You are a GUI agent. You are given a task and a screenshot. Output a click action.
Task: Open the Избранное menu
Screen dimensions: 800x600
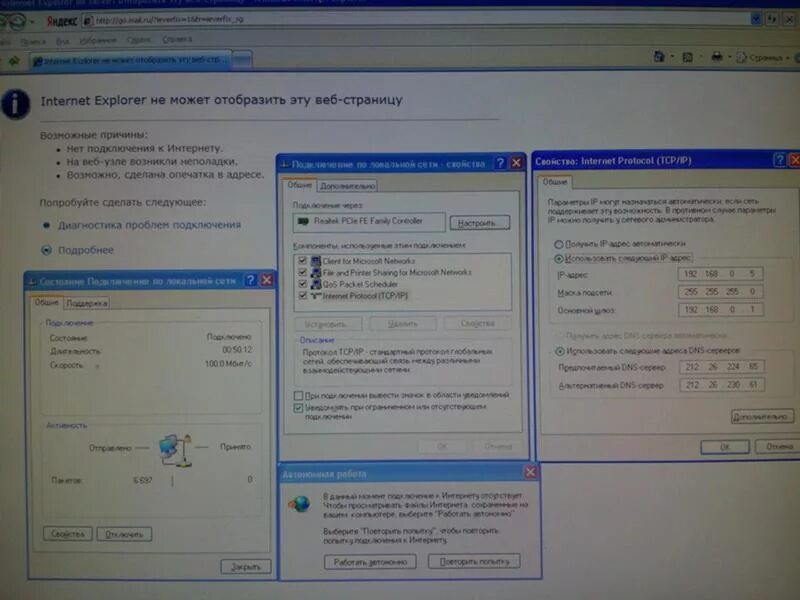click(98, 40)
